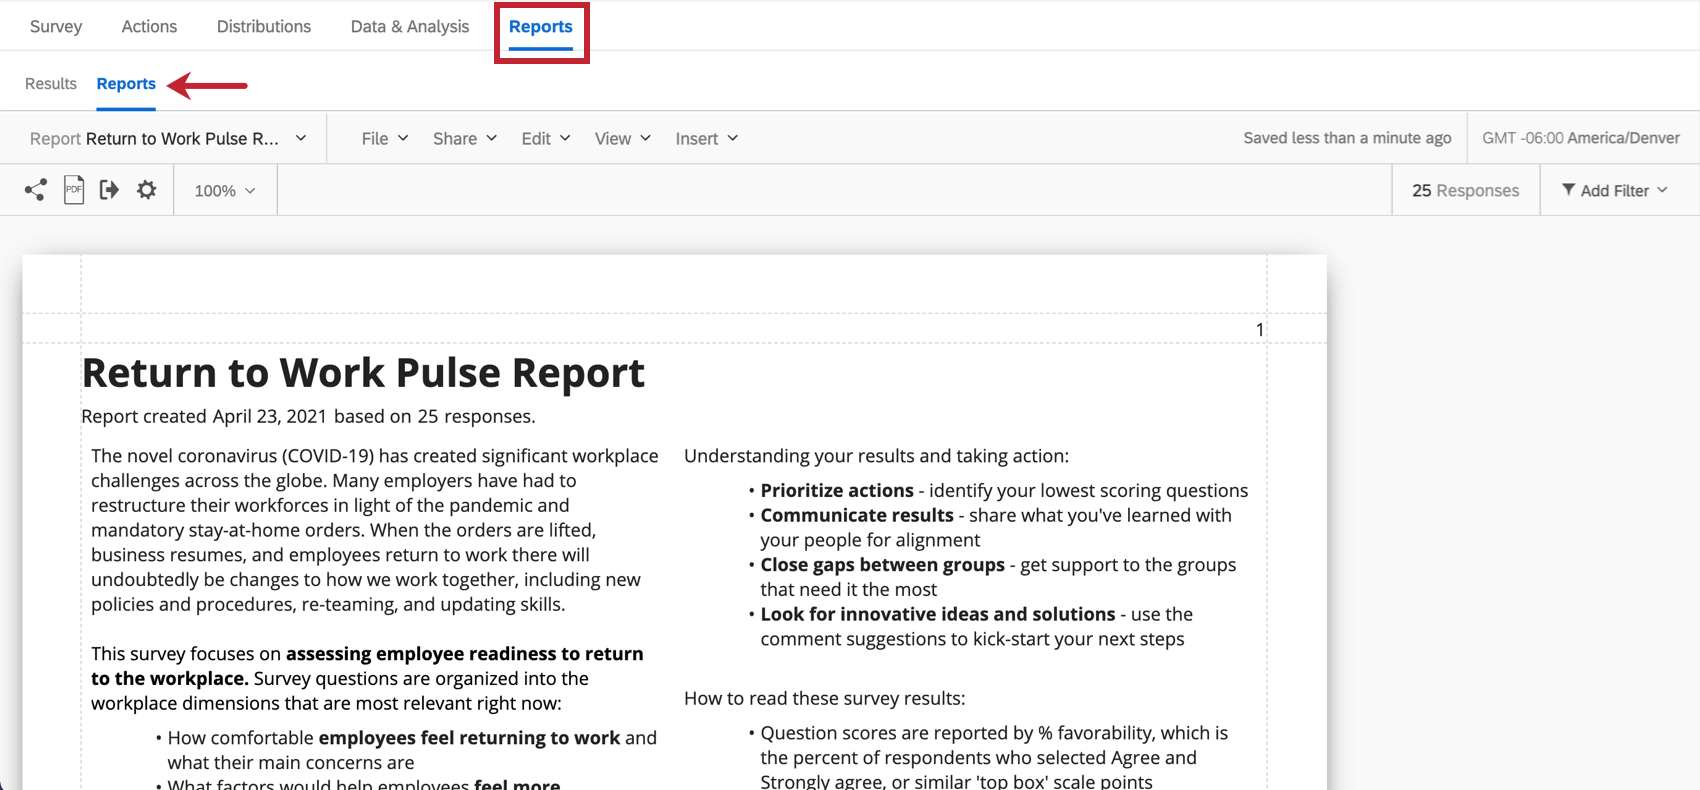Image resolution: width=1700 pixels, height=790 pixels.
Task: Select the Distributions tab
Action: tap(264, 27)
